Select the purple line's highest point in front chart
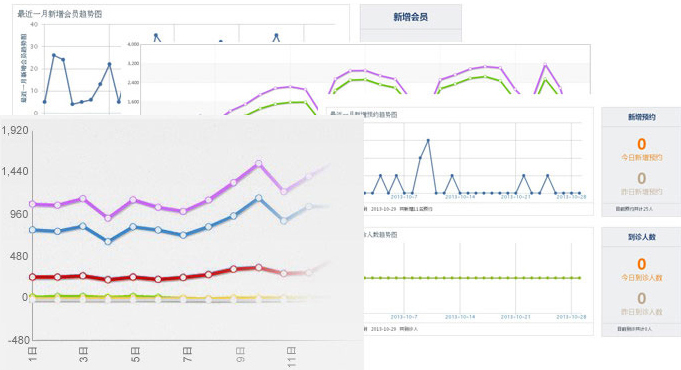 point(259,163)
